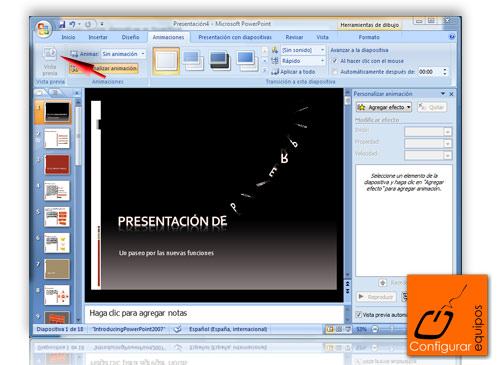Open the Slides tab icon in the left pane
The height and width of the screenshot is (365, 500).
[x=40, y=93]
